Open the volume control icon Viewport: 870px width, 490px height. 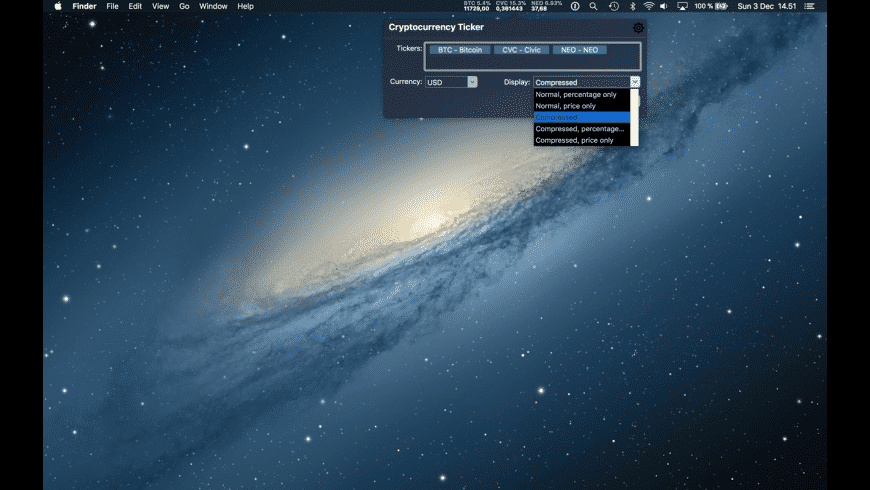664,6
